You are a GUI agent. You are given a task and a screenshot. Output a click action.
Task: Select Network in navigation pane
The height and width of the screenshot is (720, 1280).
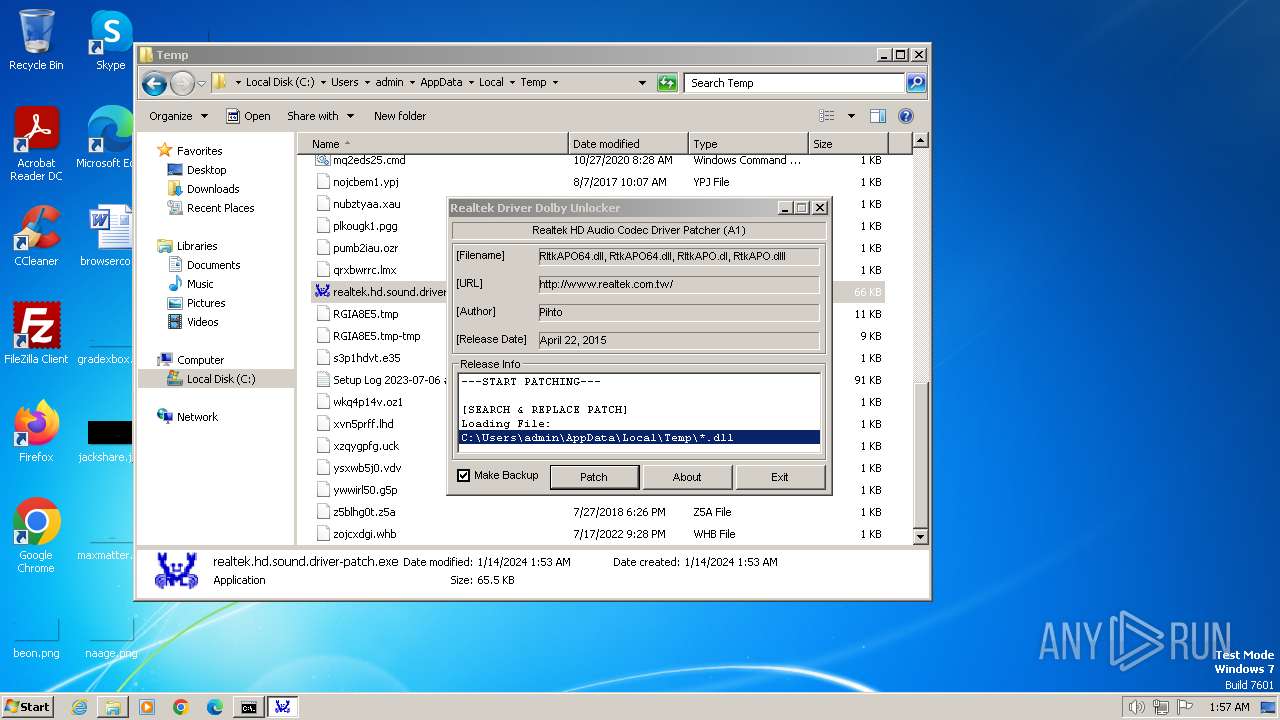pyautogui.click(x=197, y=417)
